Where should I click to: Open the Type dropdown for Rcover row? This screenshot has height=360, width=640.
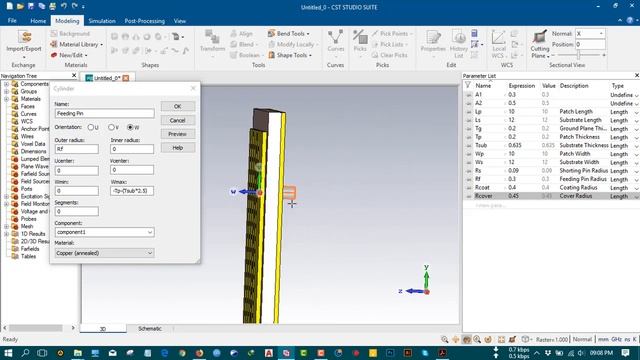tap(636, 196)
